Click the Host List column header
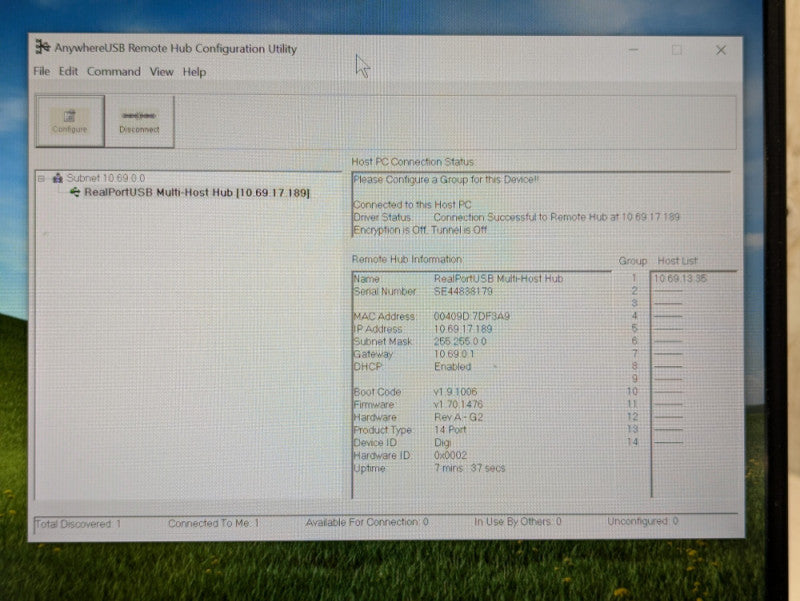The height and width of the screenshot is (601, 800). pos(677,261)
